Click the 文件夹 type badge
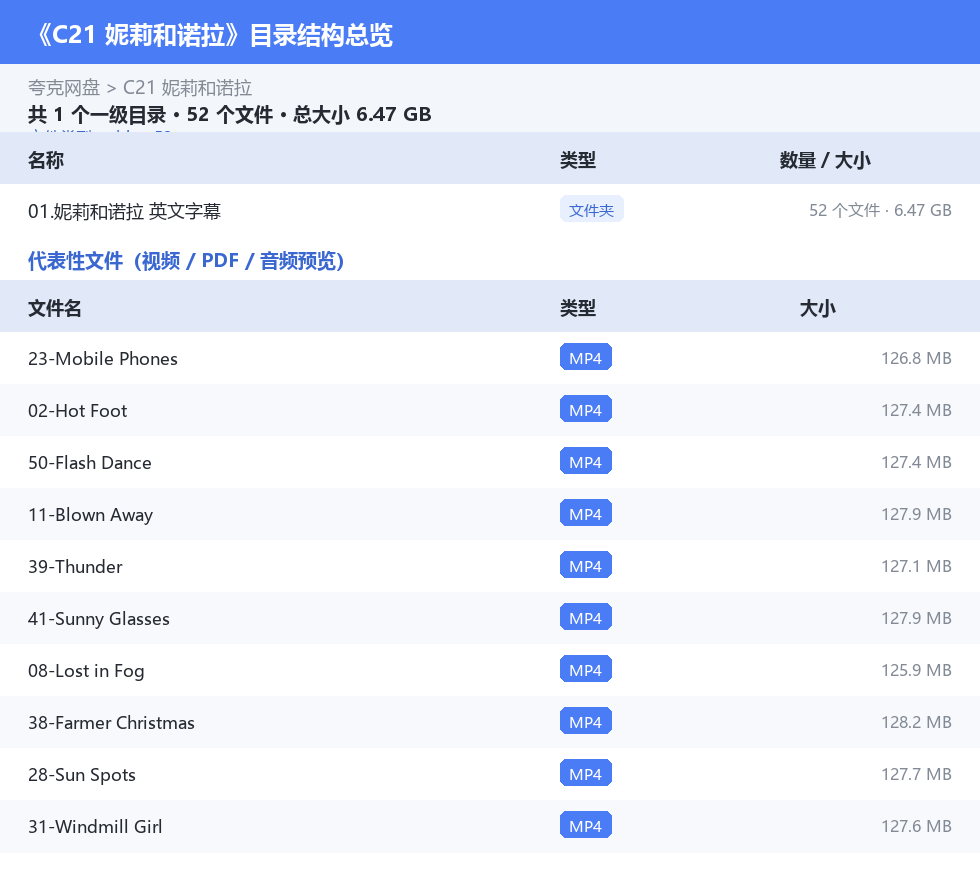The image size is (980, 884). pos(591,210)
